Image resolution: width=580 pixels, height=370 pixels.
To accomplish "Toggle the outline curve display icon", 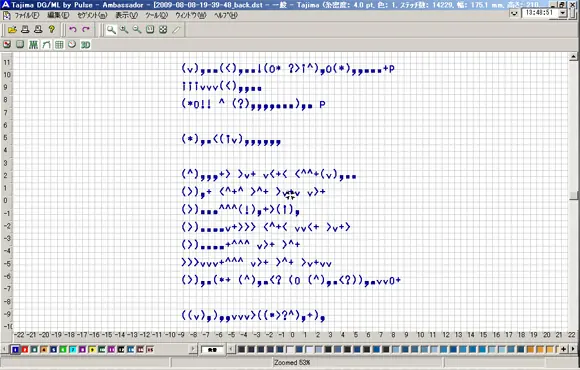I will (x=46, y=45).
